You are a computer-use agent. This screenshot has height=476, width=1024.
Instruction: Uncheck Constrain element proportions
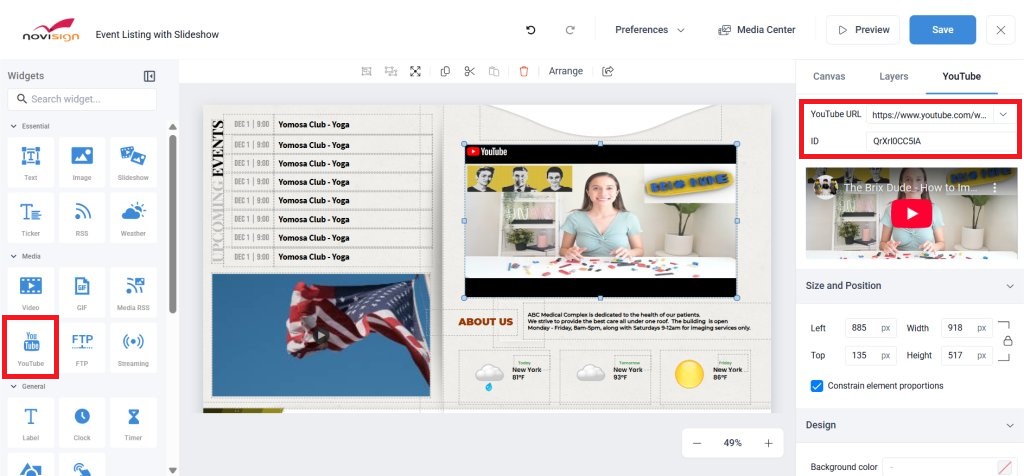coord(816,386)
